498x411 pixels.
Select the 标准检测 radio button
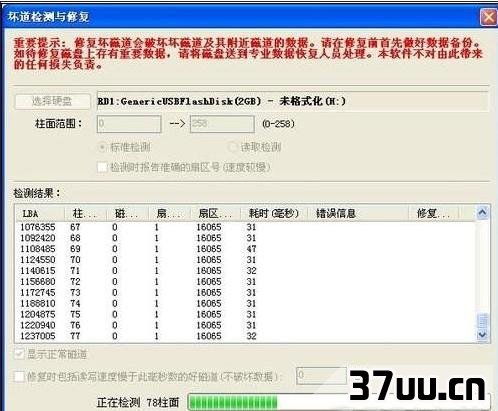pyautogui.click(x=102, y=147)
